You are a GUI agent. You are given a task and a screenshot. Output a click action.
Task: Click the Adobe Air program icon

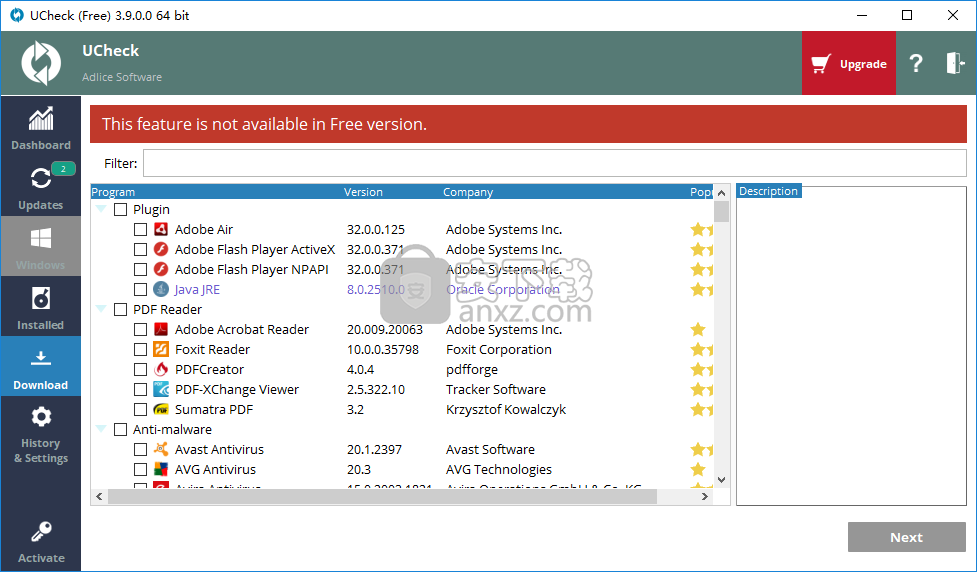point(161,229)
